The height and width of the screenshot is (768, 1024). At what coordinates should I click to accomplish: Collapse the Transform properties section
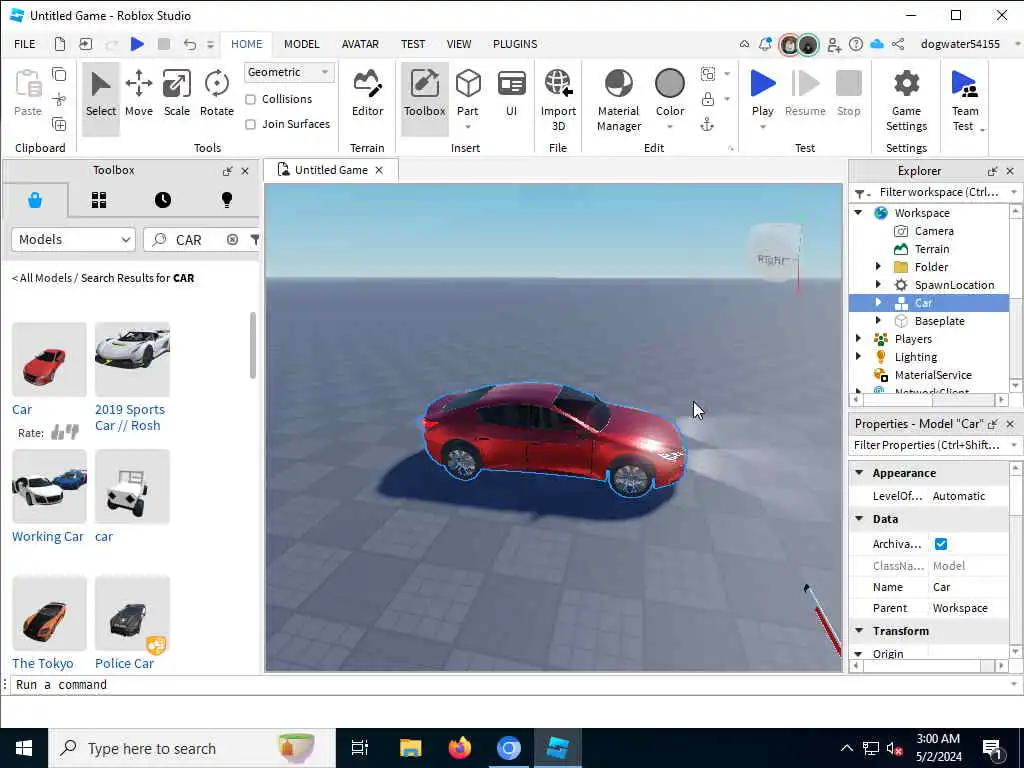pos(859,631)
